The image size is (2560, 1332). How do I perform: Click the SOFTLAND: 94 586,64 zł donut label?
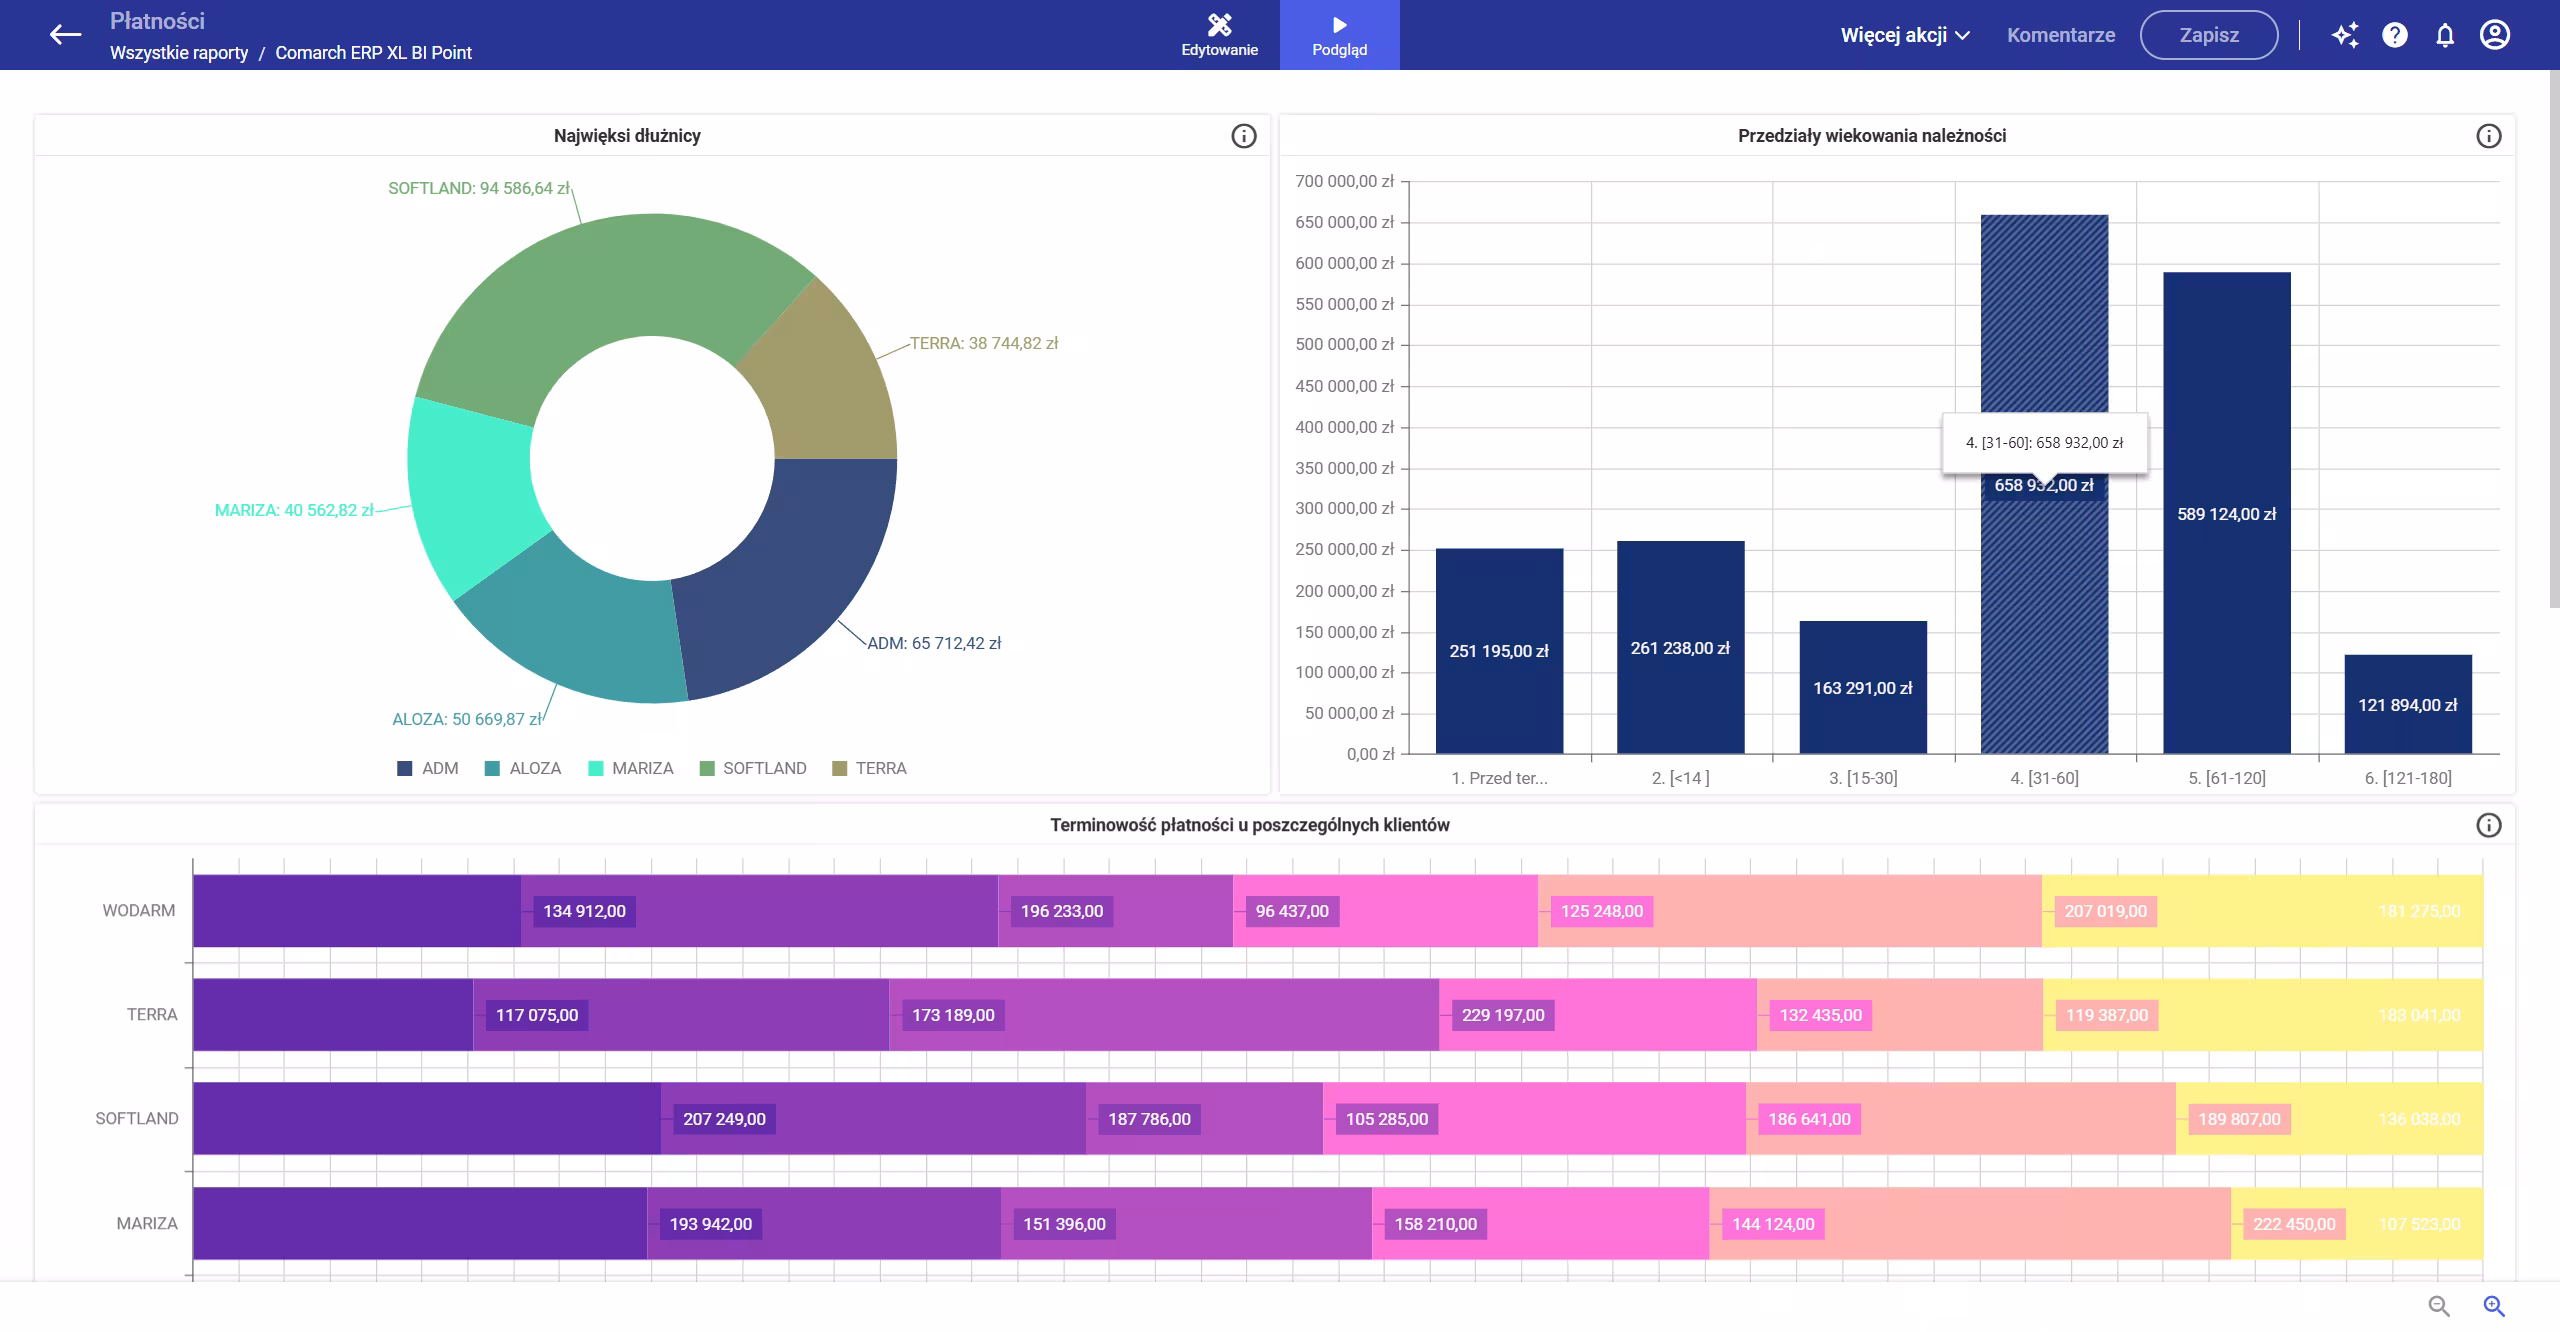[479, 188]
